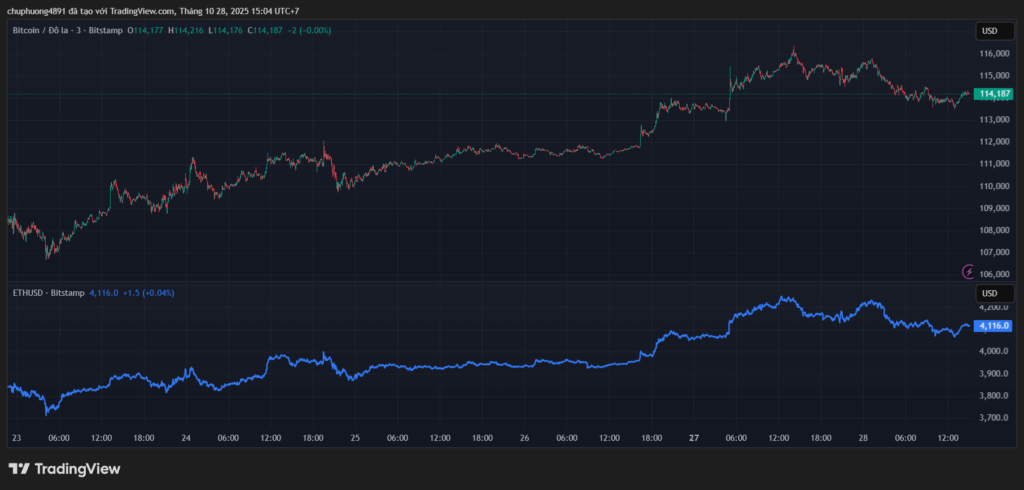The width and height of the screenshot is (1024, 490).
Task: Open the USD currency selector on ETHUSD pane
Action: point(989,293)
